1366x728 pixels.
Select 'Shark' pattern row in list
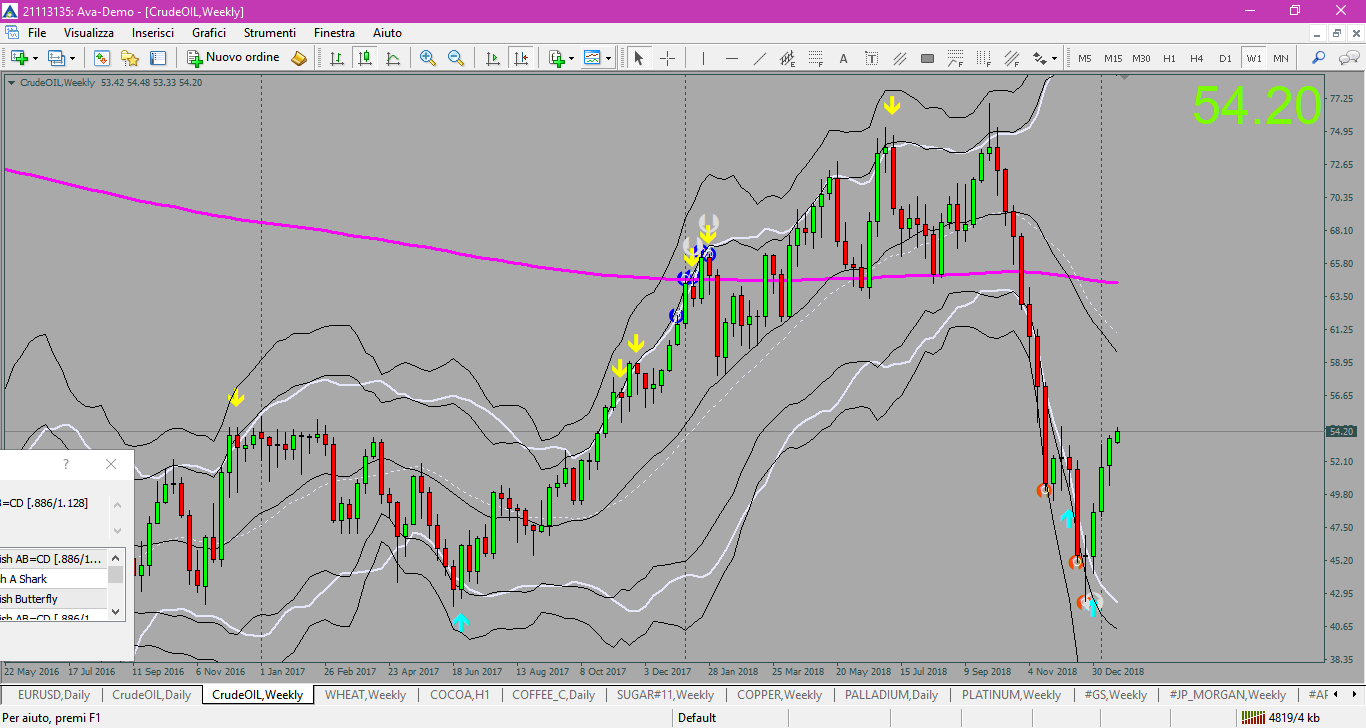coord(53,579)
